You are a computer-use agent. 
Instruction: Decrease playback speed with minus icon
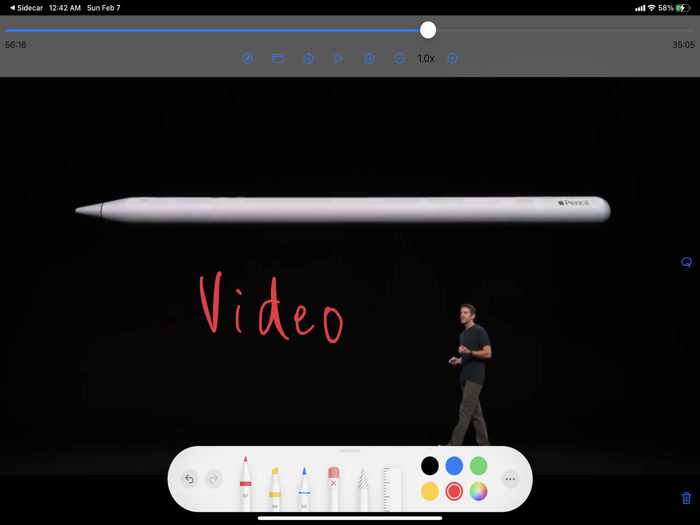(x=400, y=58)
